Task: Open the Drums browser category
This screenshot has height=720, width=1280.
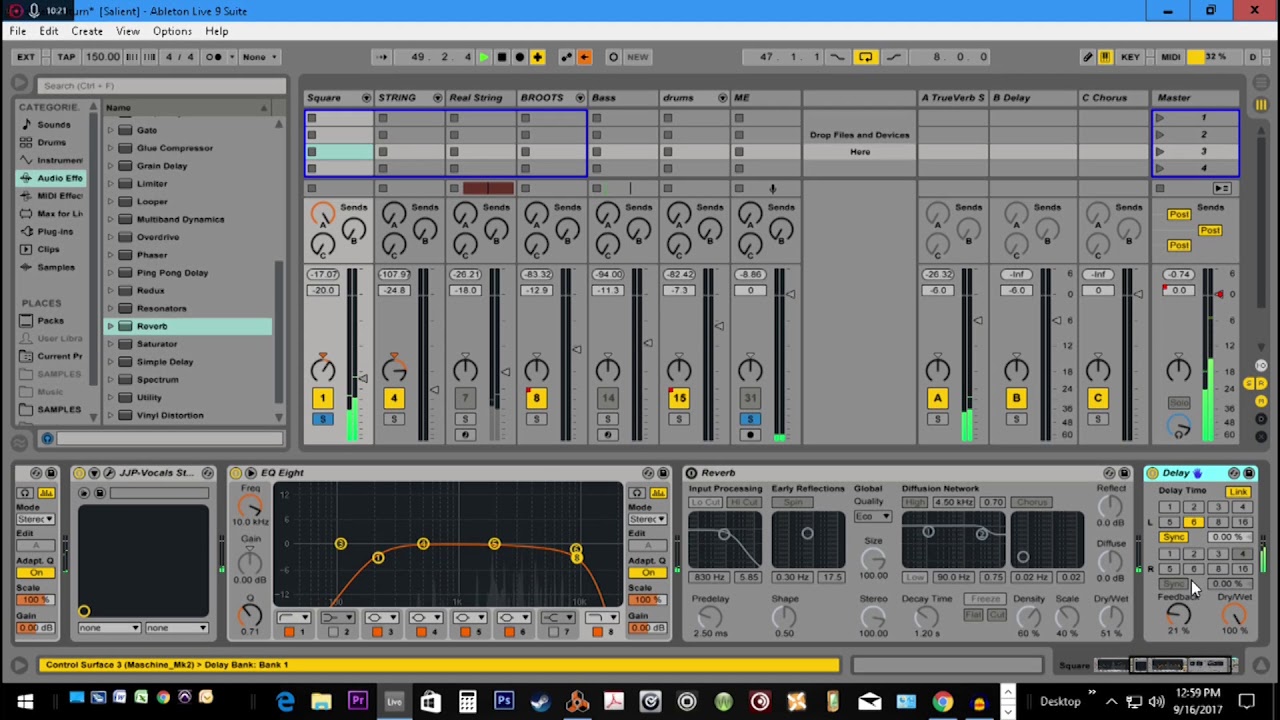Action: click(x=52, y=143)
